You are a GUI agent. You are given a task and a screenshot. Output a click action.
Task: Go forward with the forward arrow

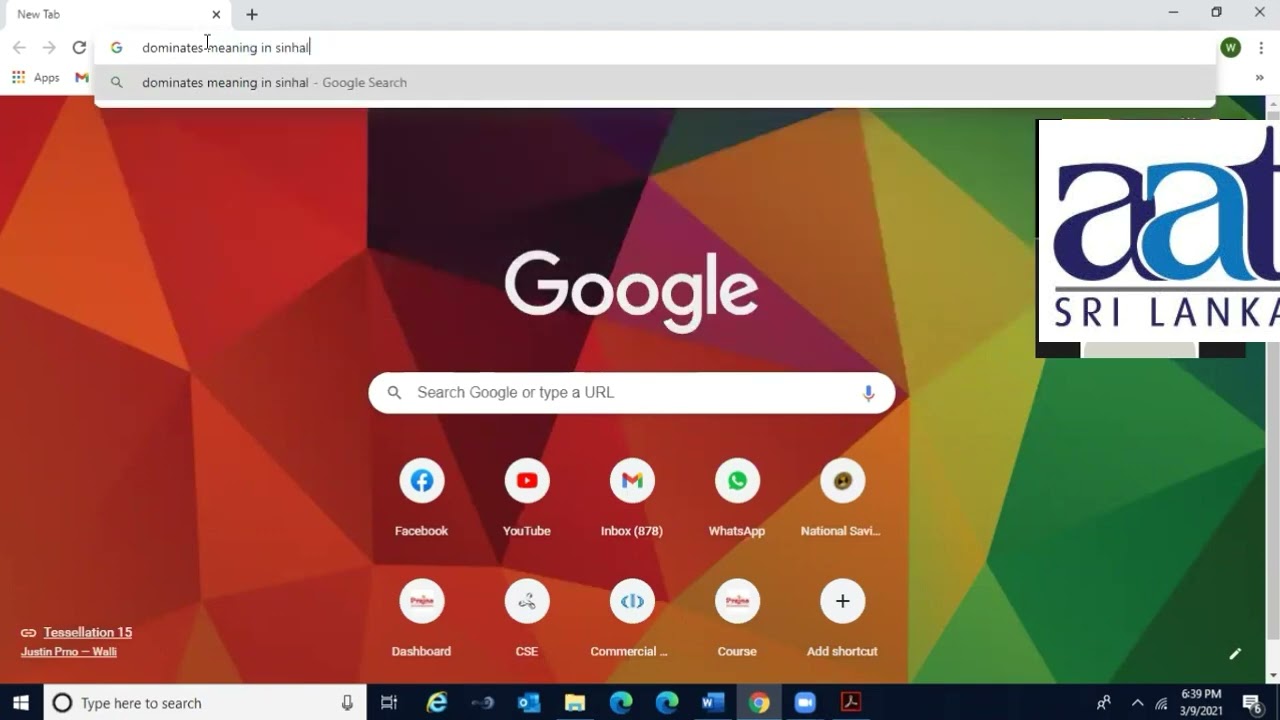49,47
